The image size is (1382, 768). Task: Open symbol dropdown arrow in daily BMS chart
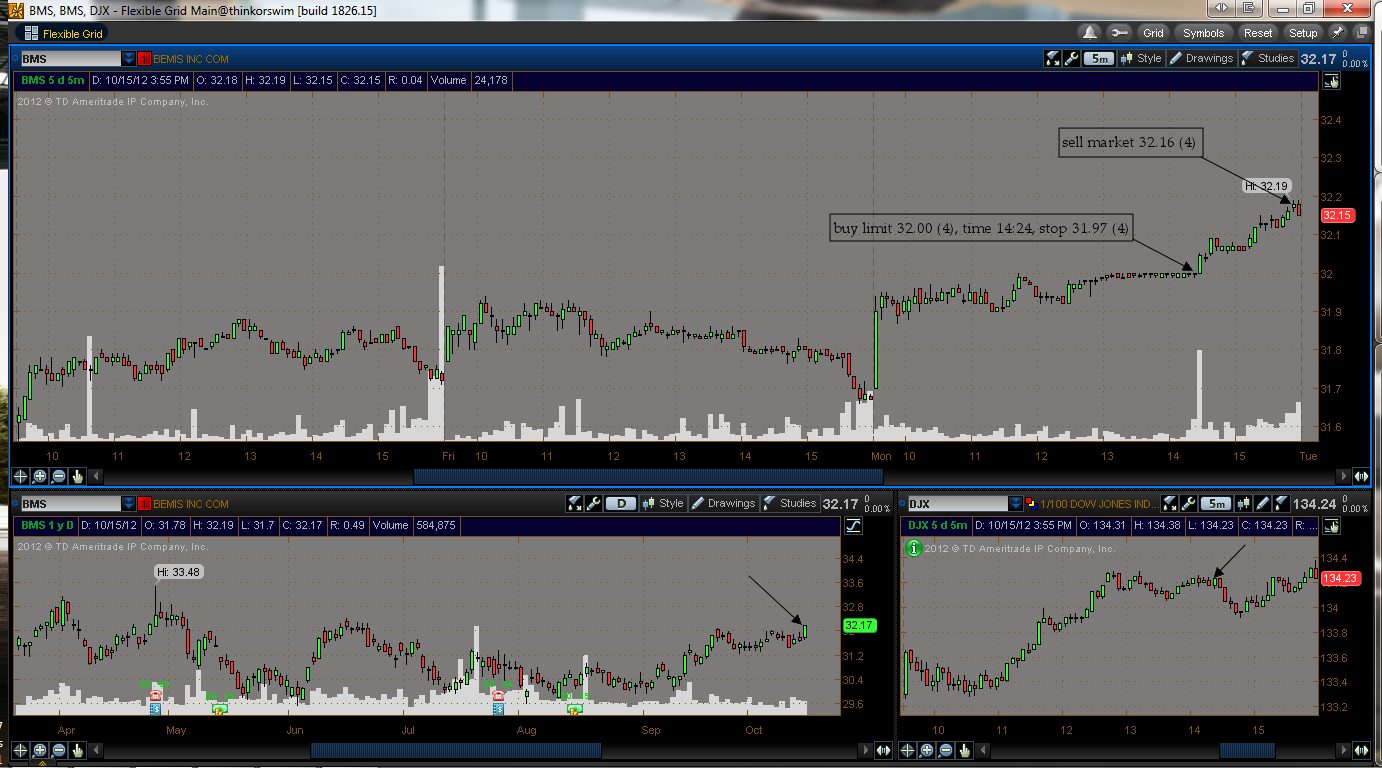tap(129, 504)
